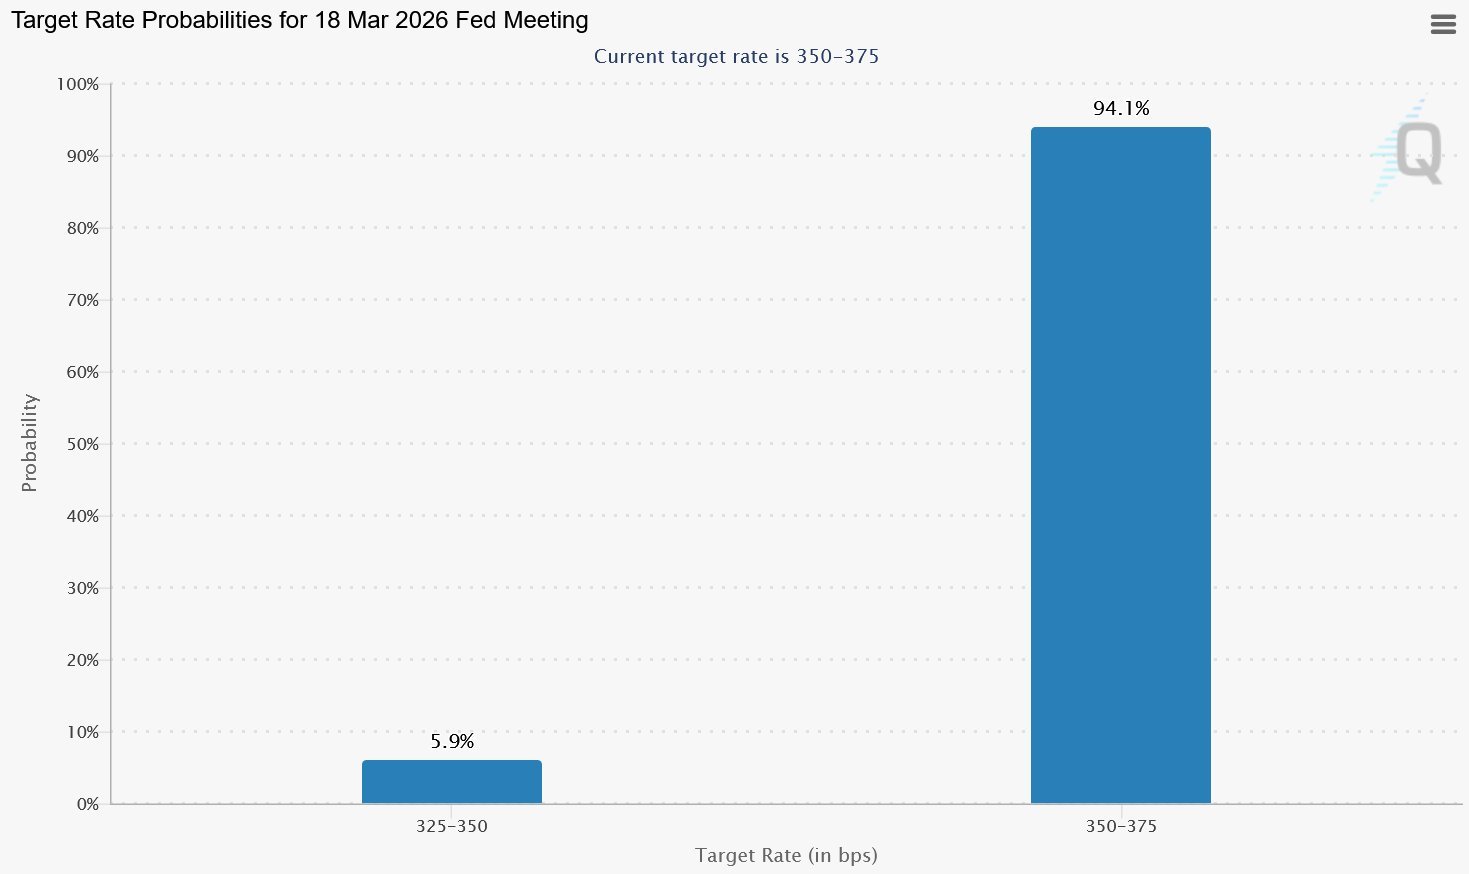
Task: Click the chart title for 18 Mar 2026 meeting
Action: 300,20
